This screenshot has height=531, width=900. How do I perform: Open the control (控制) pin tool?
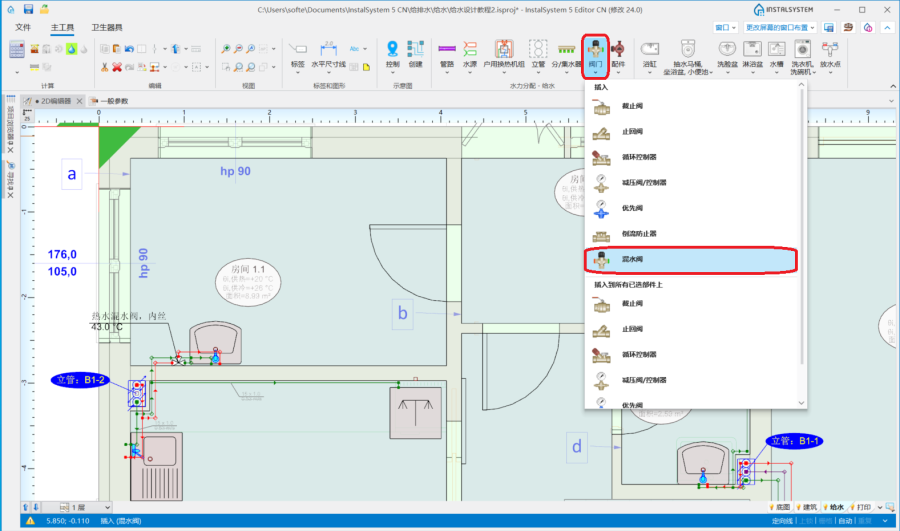tap(393, 55)
